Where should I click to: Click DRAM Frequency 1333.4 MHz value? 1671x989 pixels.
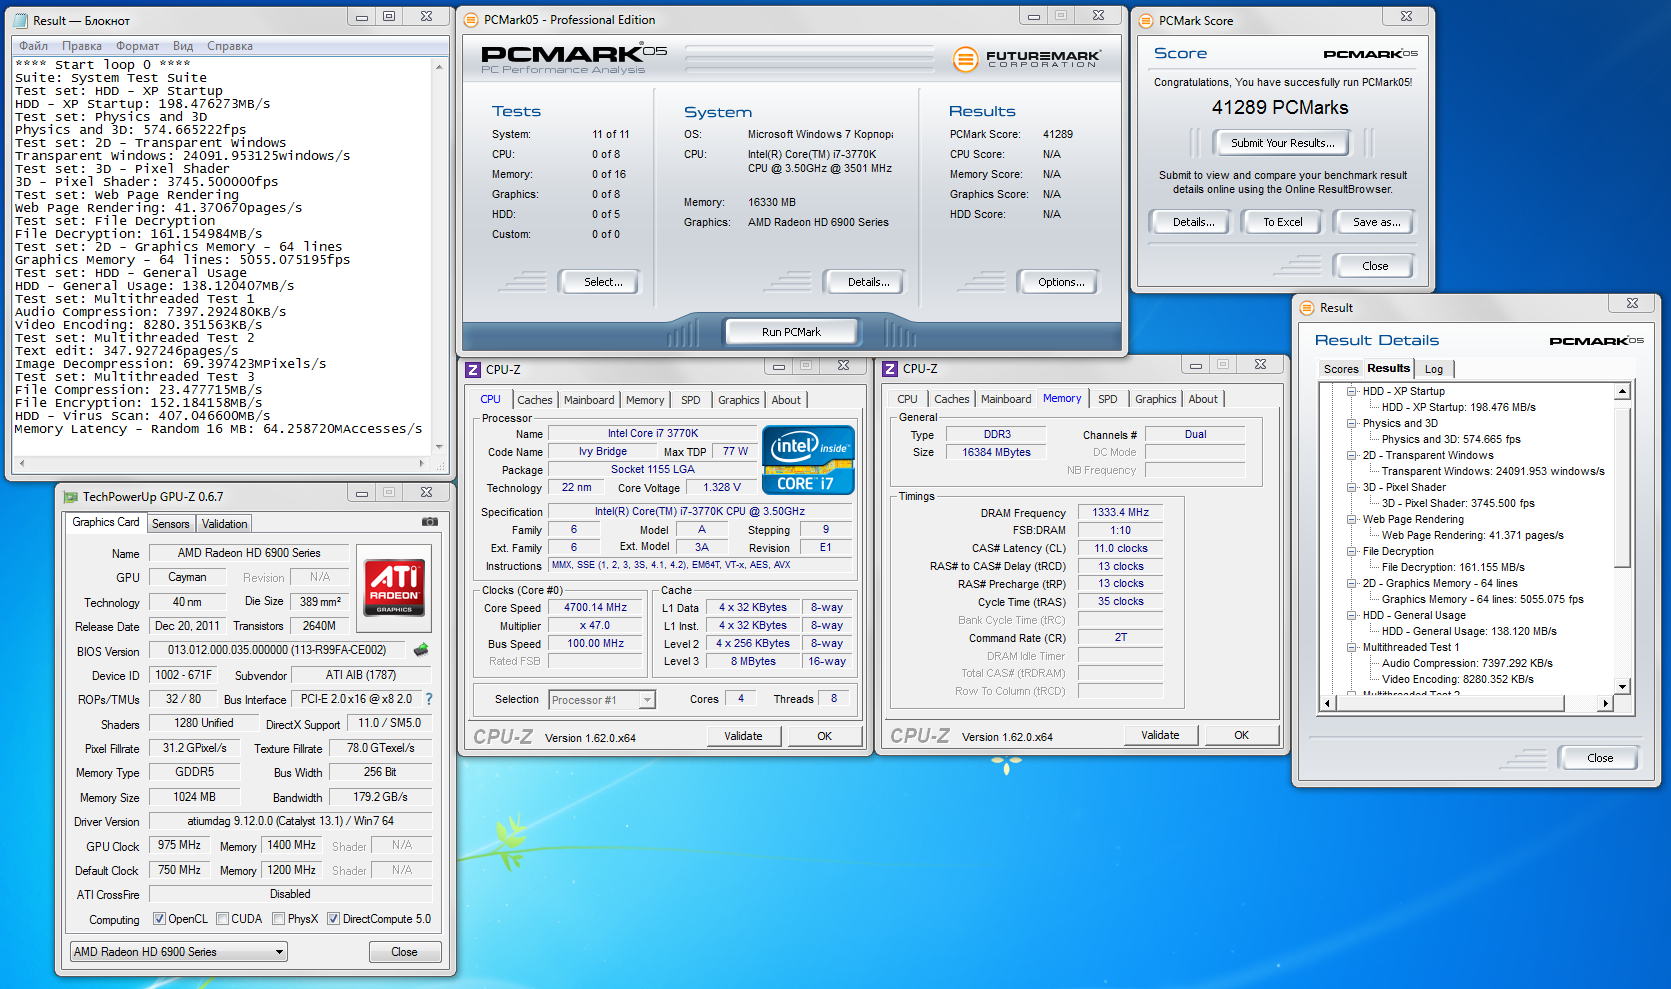[1120, 512]
